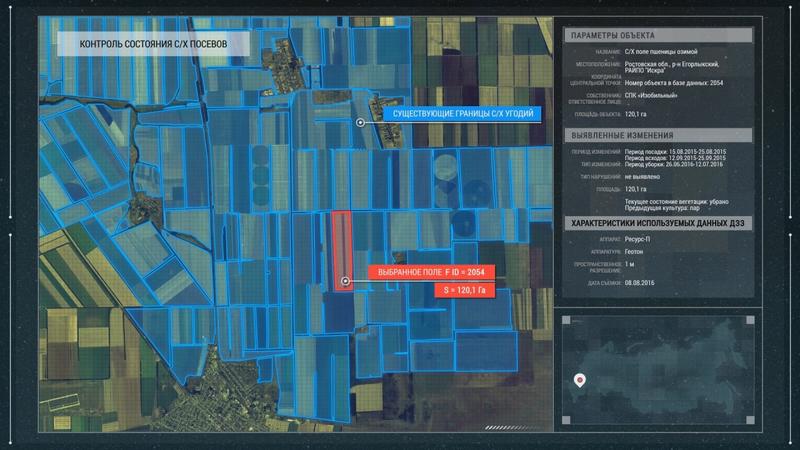
Task: Click the 'КОНТРОЛЬ СОСТОЯНИЯ С/Х ПОСЕВОВ' title
Action: click(x=154, y=45)
